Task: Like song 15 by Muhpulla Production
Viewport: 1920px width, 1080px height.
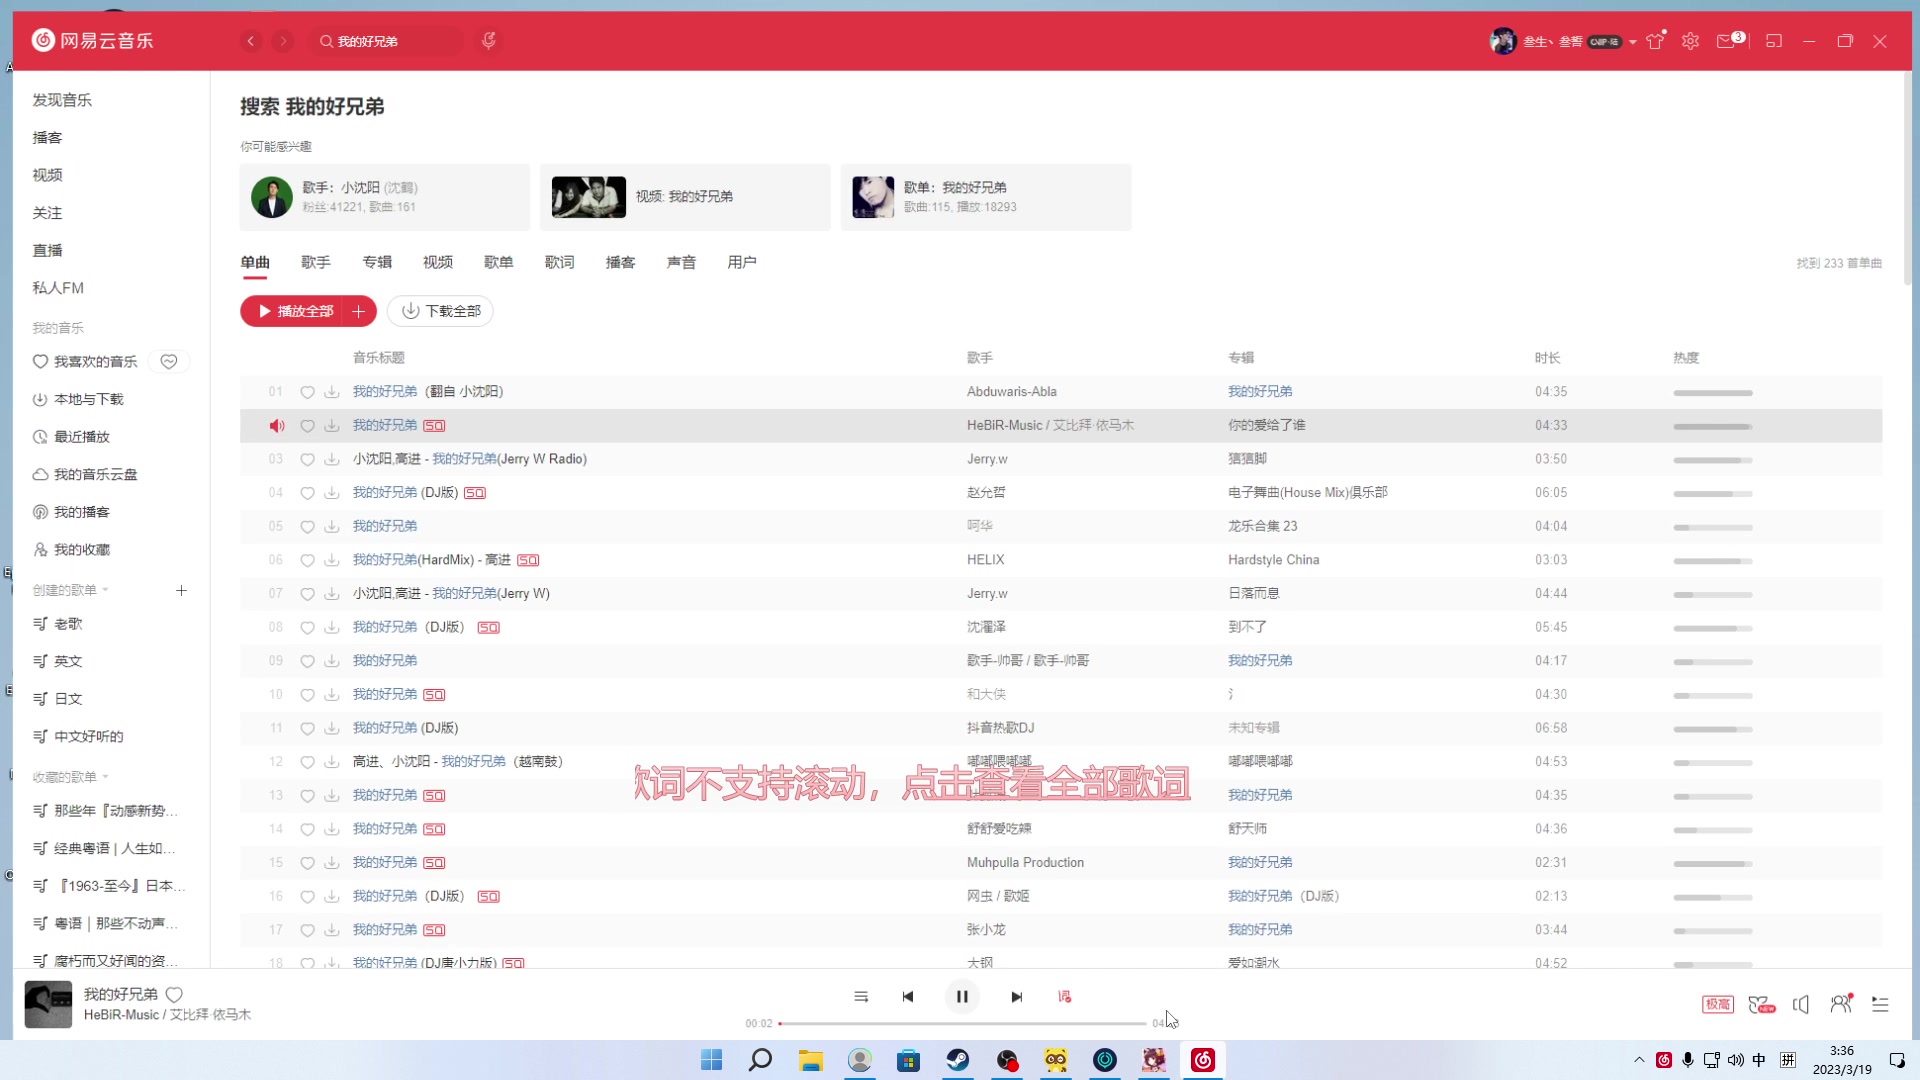Action: [x=307, y=863]
